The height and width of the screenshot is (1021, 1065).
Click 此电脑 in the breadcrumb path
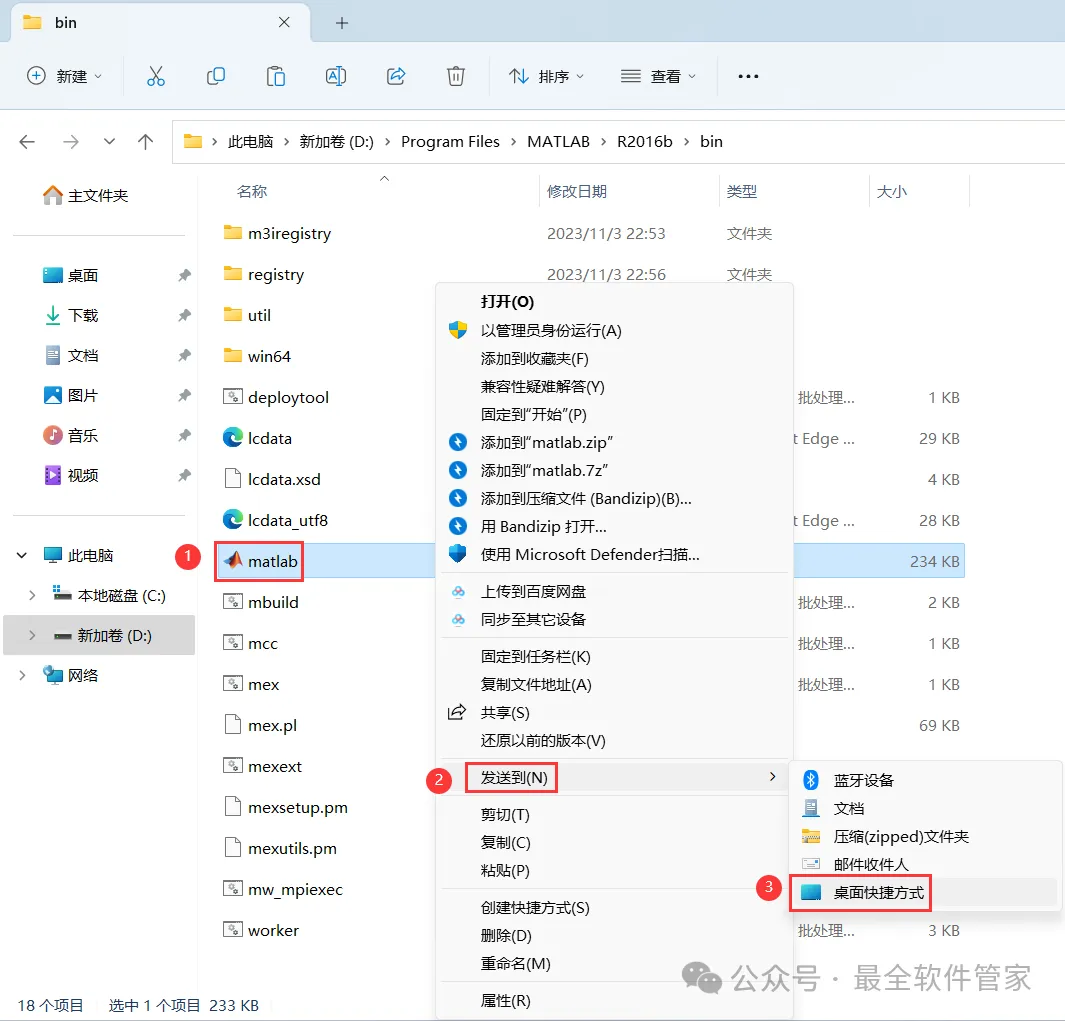(251, 141)
